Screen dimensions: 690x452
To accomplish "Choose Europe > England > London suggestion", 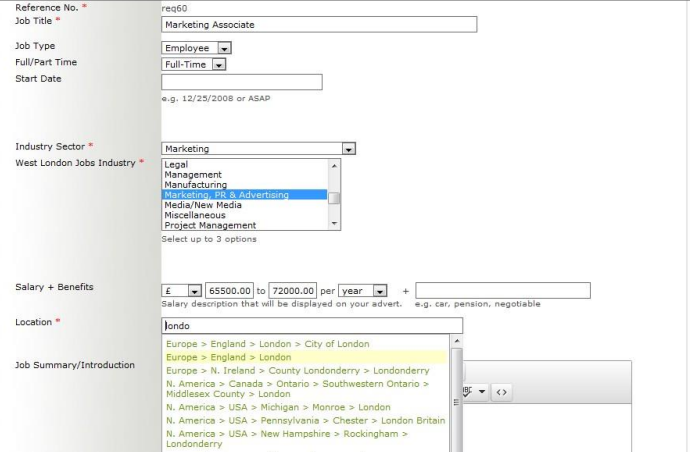I will click(x=305, y=357).
